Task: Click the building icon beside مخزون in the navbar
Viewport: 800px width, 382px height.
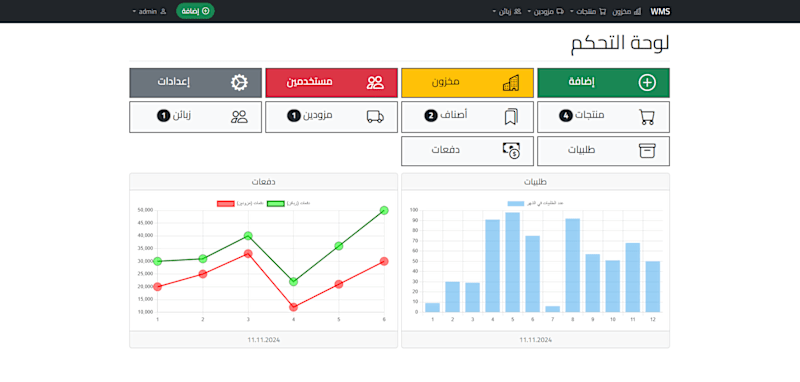Action: click(637, 11)
